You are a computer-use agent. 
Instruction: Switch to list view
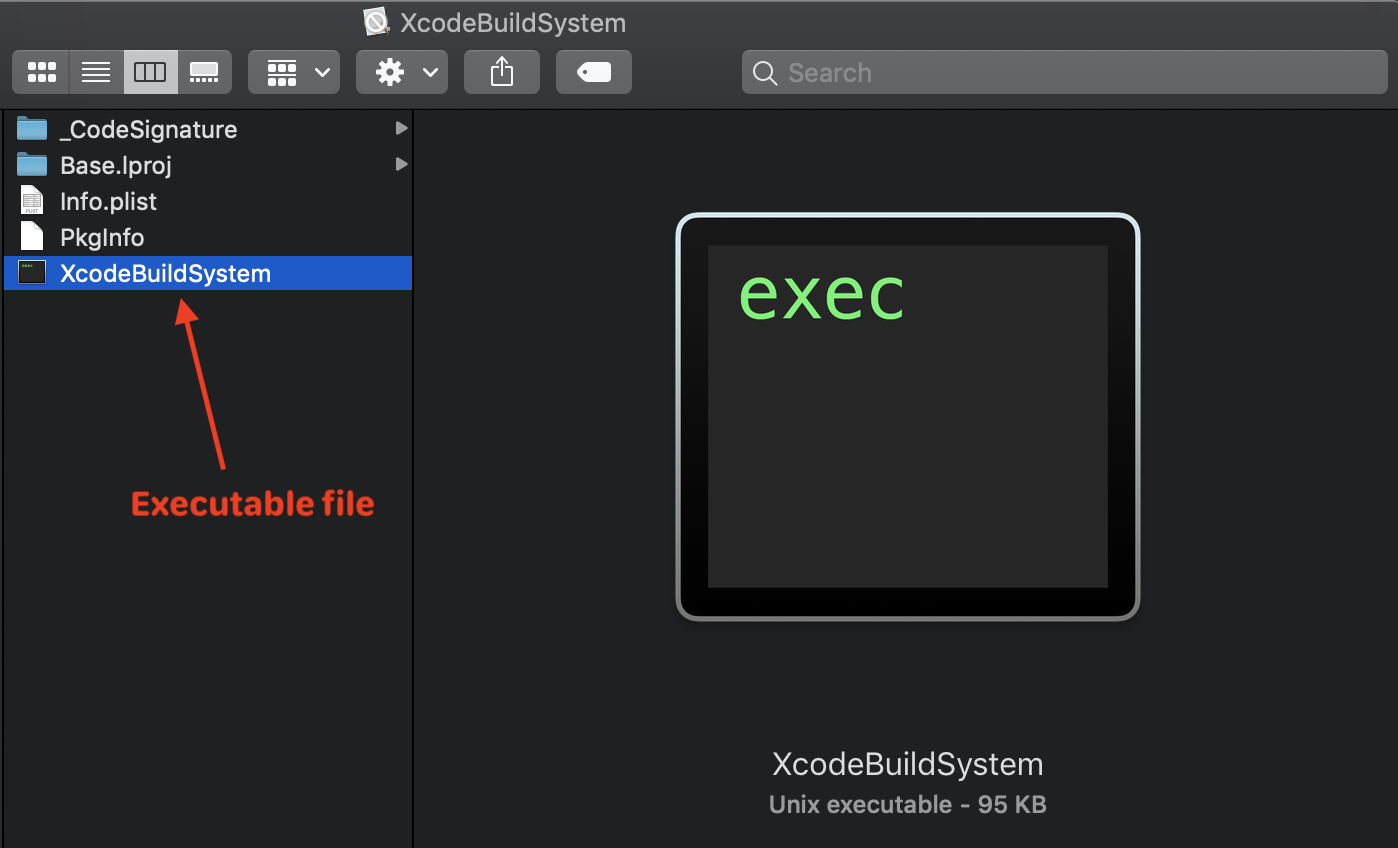[x=96, y=72]
